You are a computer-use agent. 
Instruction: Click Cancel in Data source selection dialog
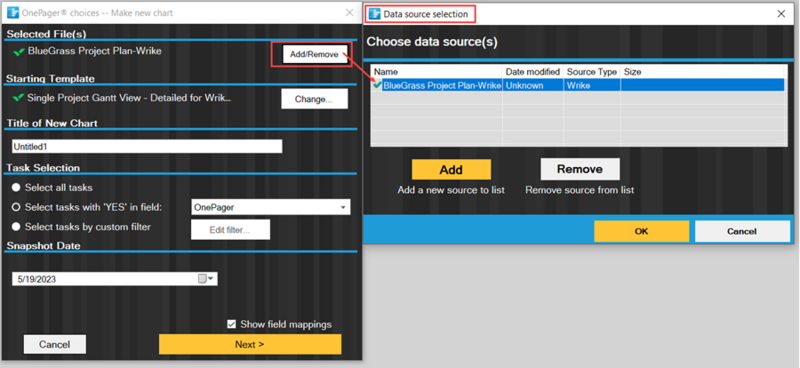point(742,231)
